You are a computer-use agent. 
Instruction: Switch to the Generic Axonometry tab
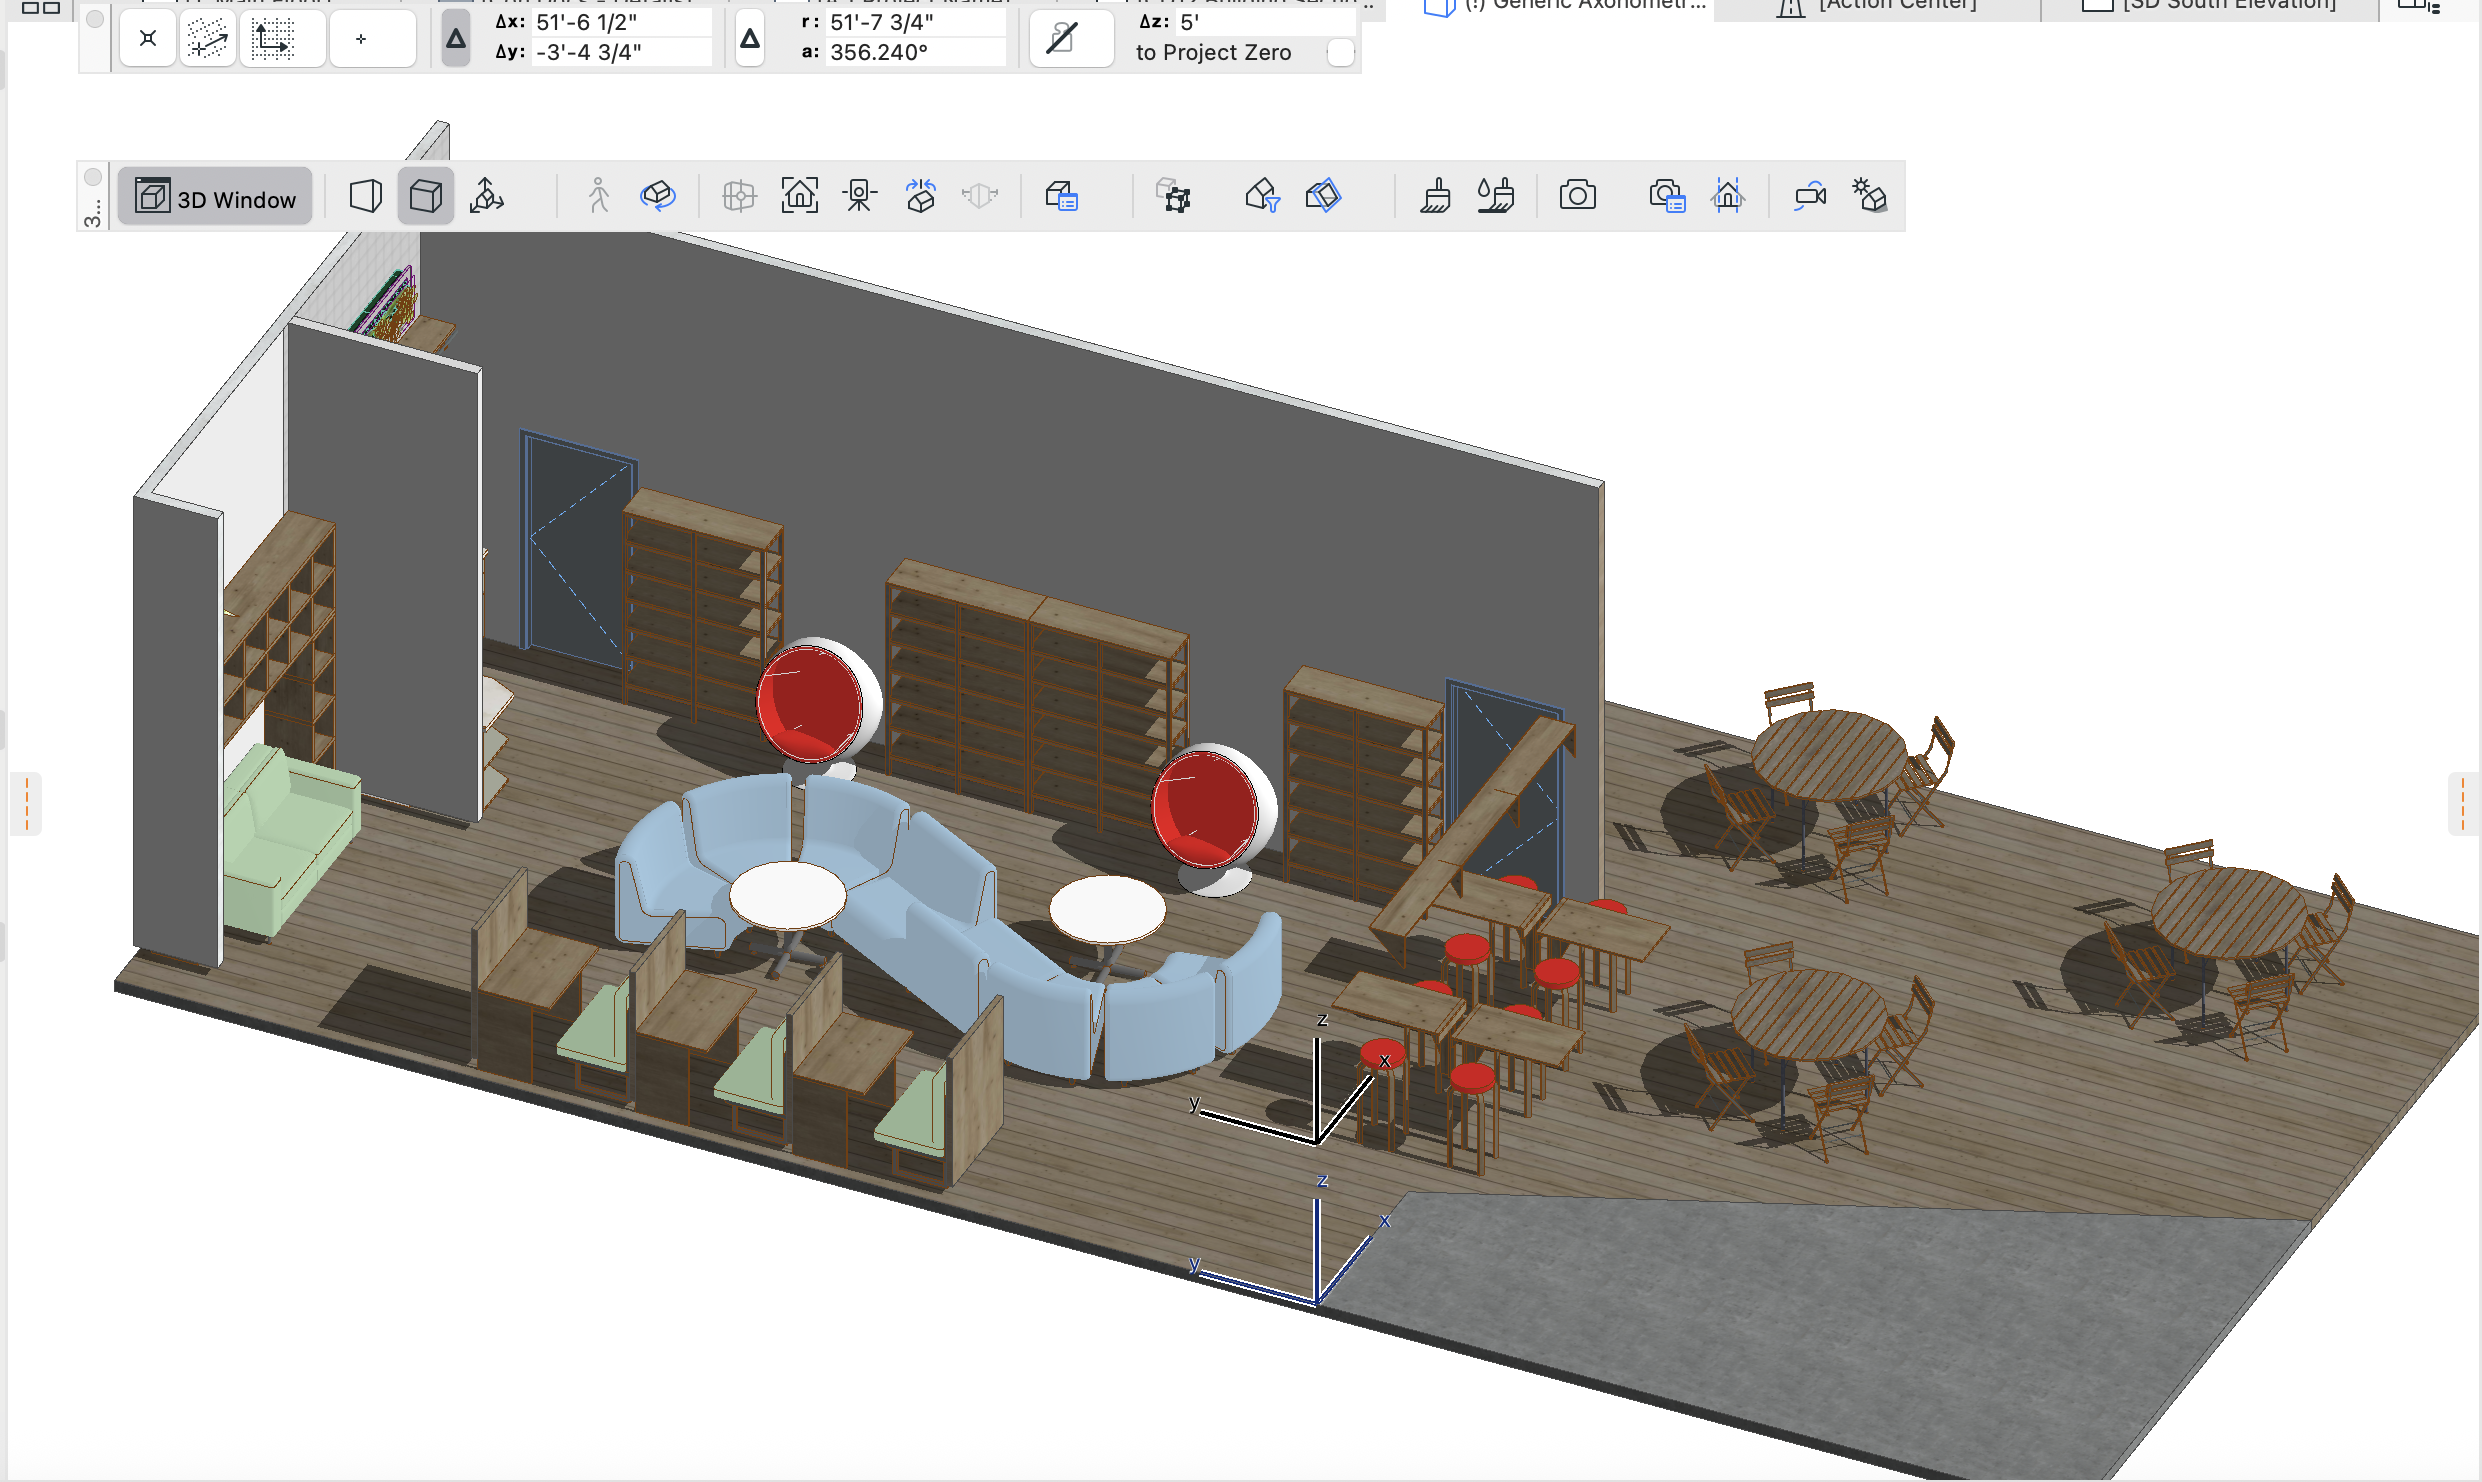click(x=1563, y=8)
